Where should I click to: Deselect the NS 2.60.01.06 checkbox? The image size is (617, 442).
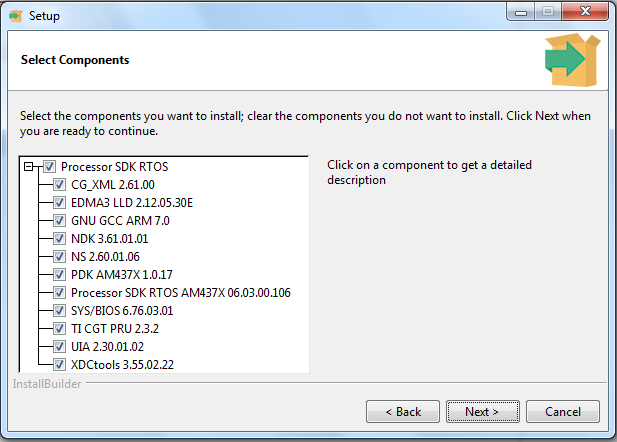click(x=59, y=257)
